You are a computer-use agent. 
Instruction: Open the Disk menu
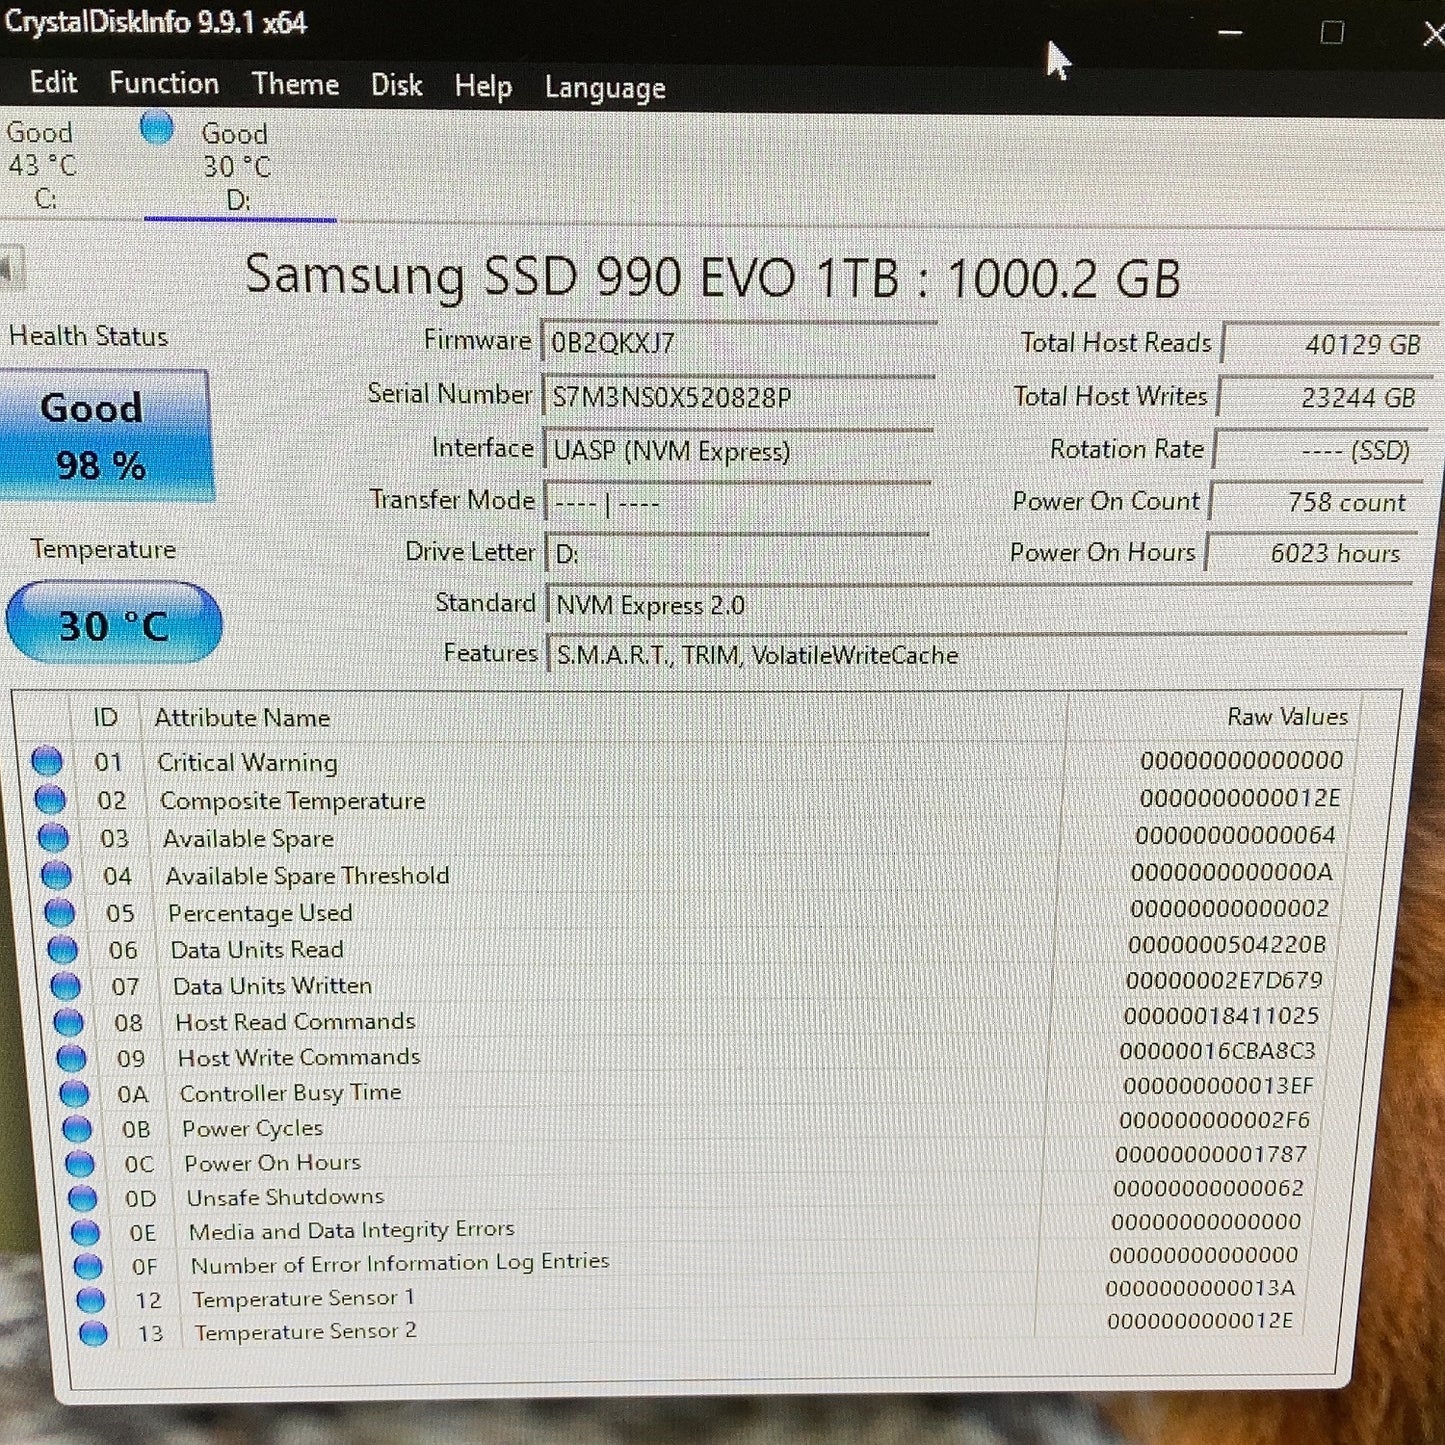pos(396,86)
